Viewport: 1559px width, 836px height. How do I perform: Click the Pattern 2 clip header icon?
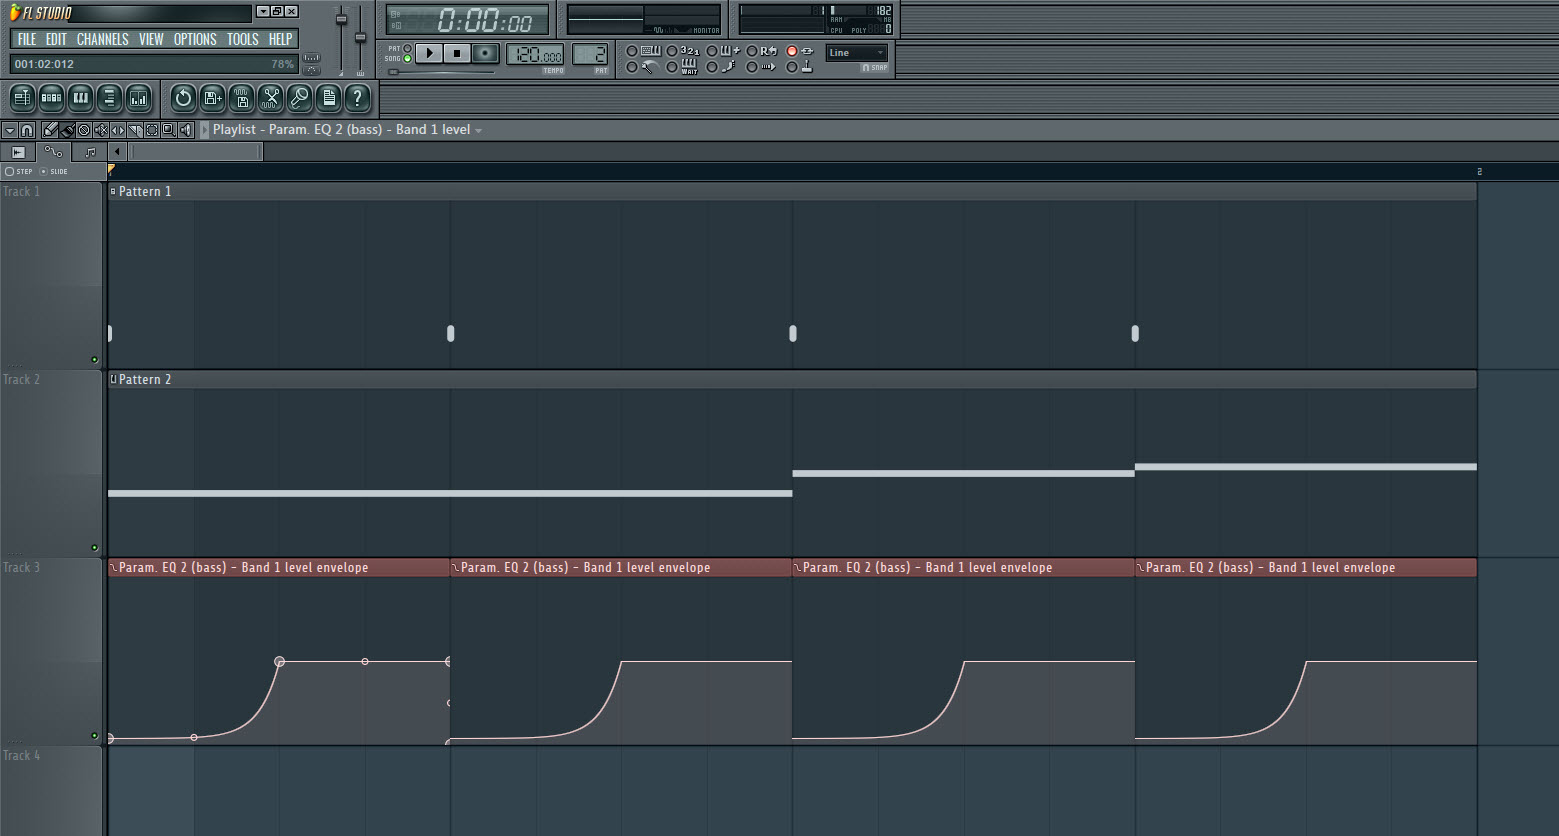point(113,379)
